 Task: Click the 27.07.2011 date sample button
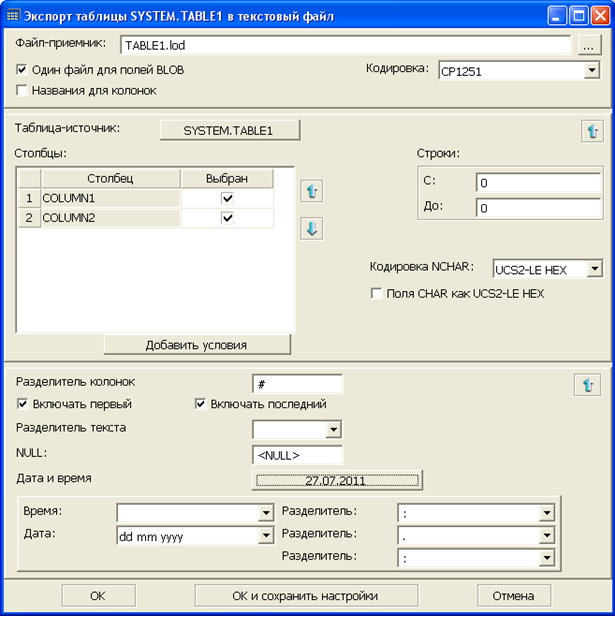[x=336, y=481]
